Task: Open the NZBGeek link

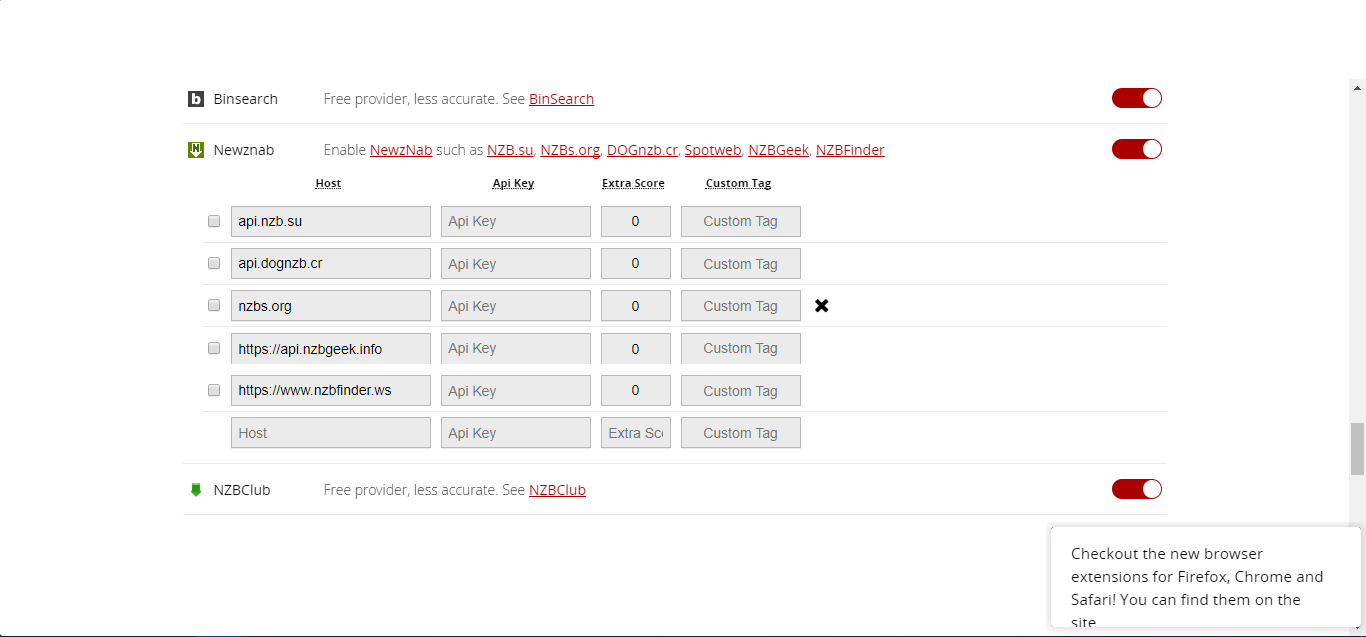Action: coord(778,150)
